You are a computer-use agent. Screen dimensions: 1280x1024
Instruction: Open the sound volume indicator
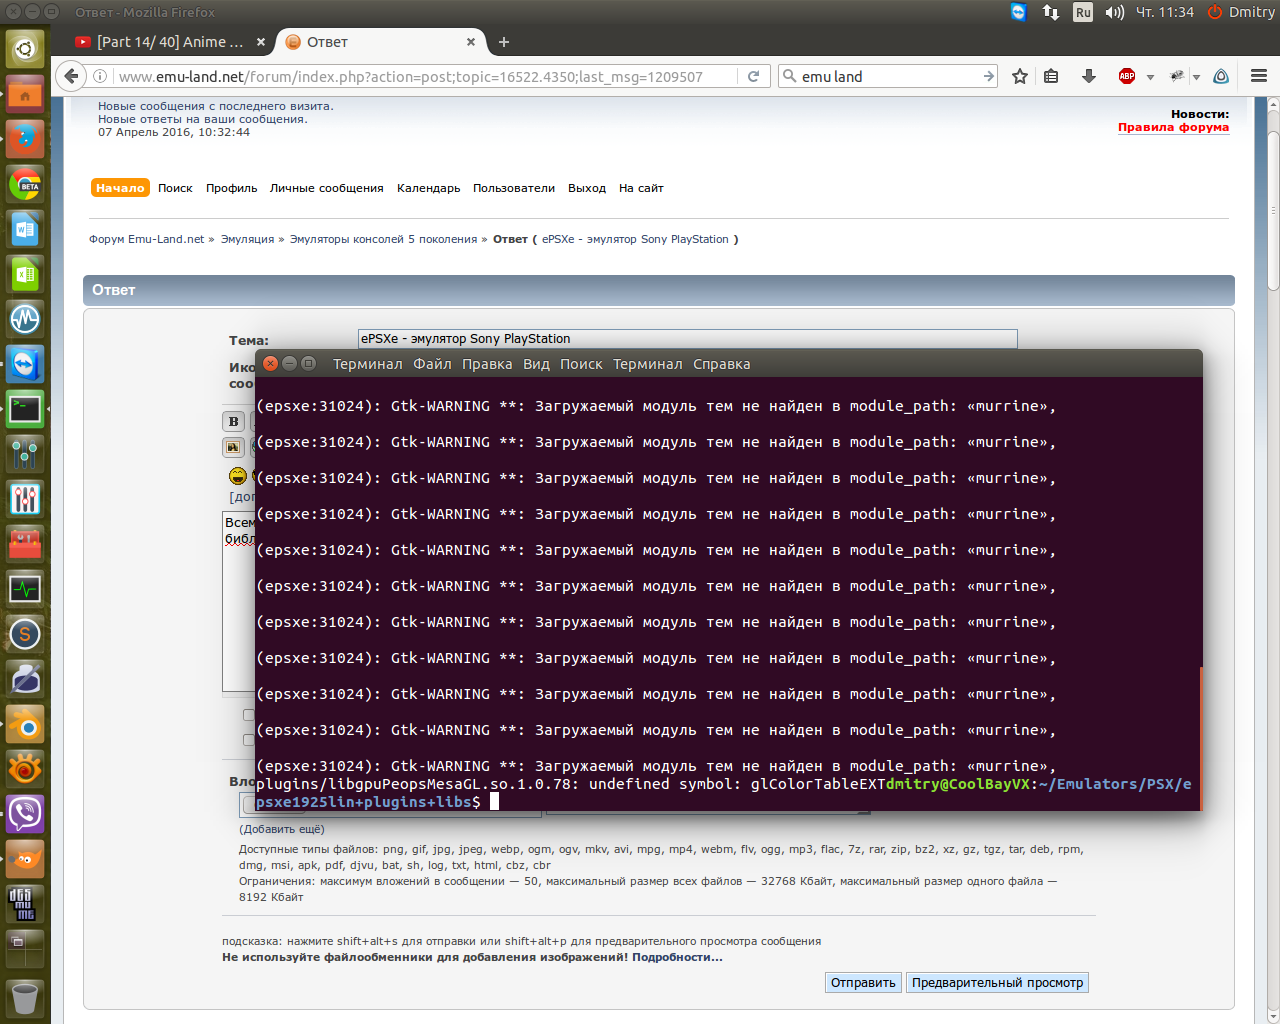click(x=1114, y=12)
